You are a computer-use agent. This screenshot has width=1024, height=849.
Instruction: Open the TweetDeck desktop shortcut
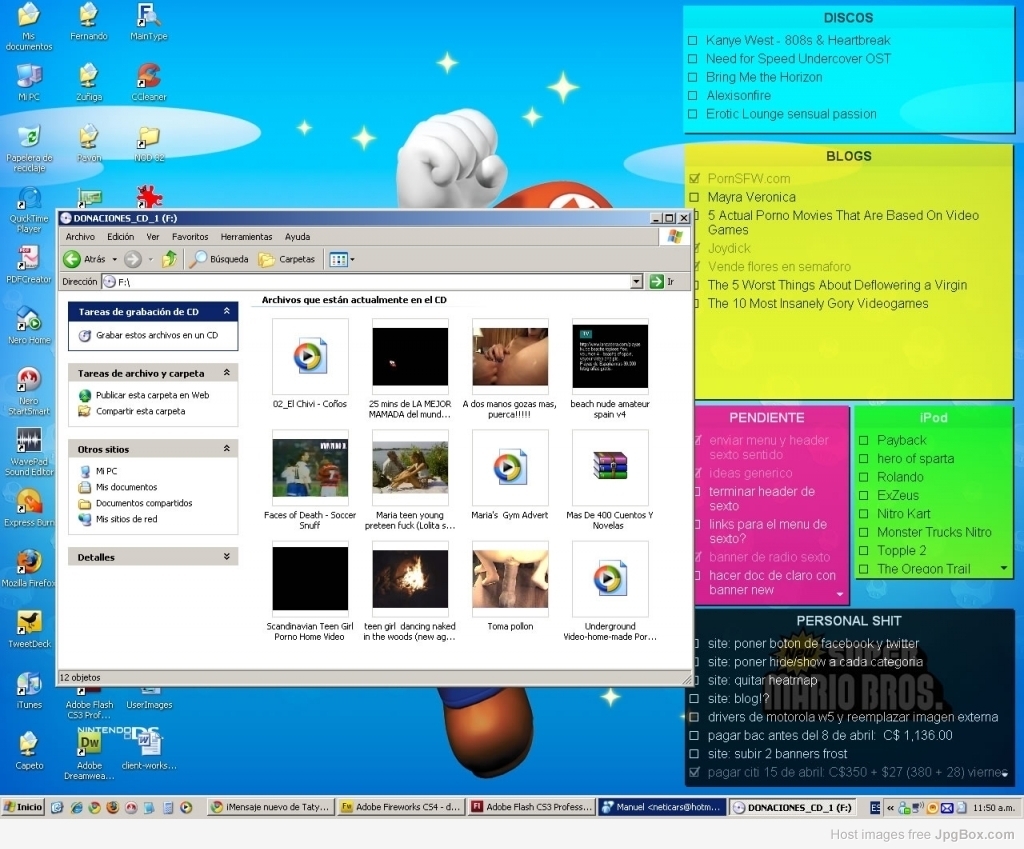point(29,629)
